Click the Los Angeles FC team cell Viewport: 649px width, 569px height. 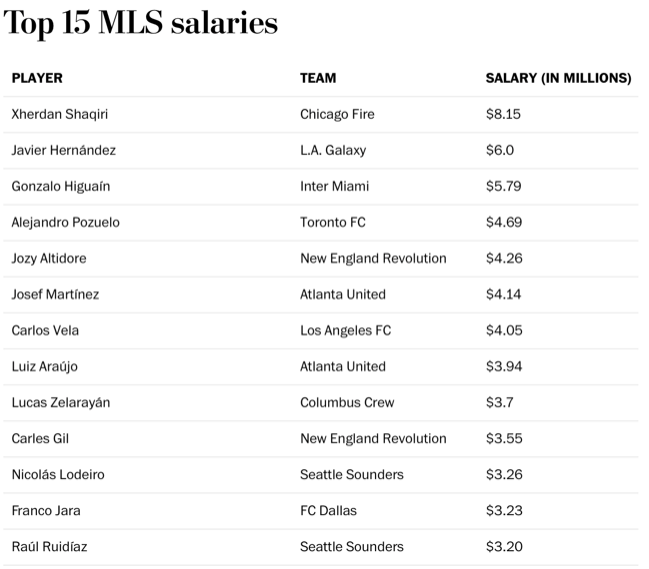(345, 330)
